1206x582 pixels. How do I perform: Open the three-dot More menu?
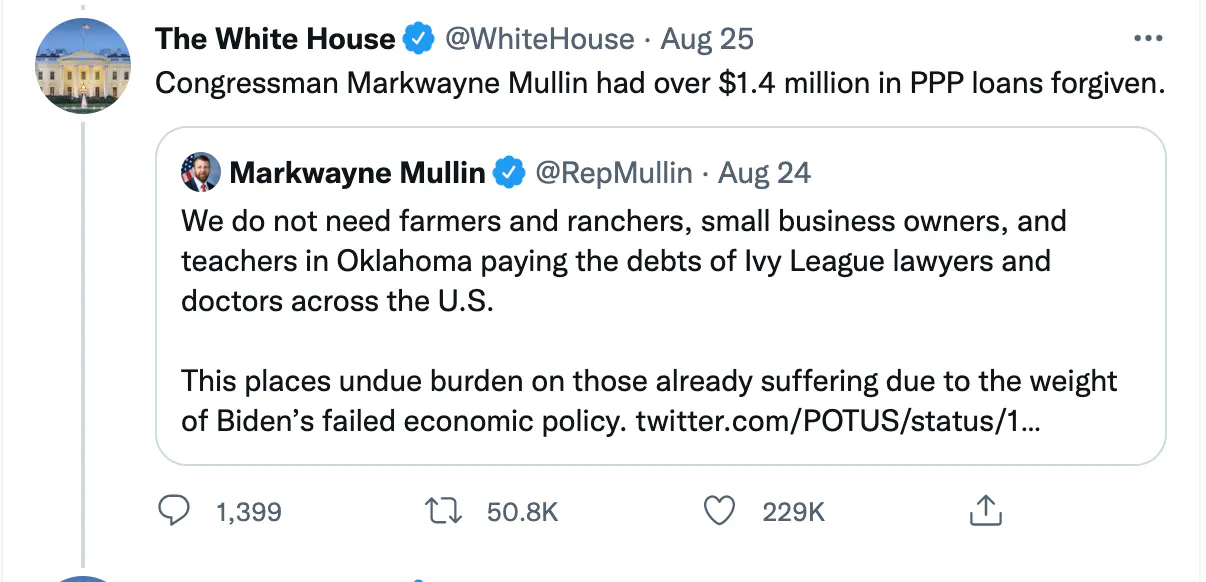click(x=1147, y=40)
